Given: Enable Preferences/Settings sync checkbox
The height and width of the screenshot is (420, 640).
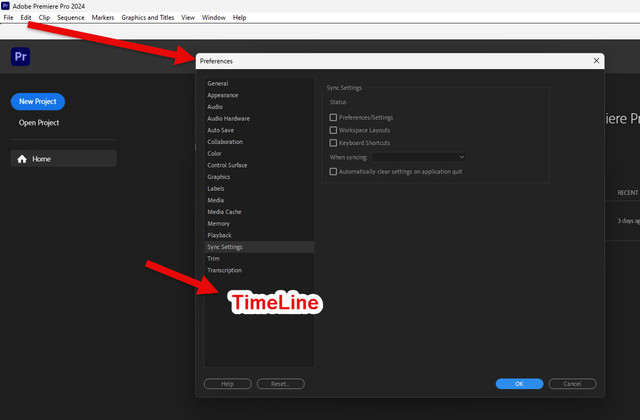Looking at the screenshot, I should 333,118.
